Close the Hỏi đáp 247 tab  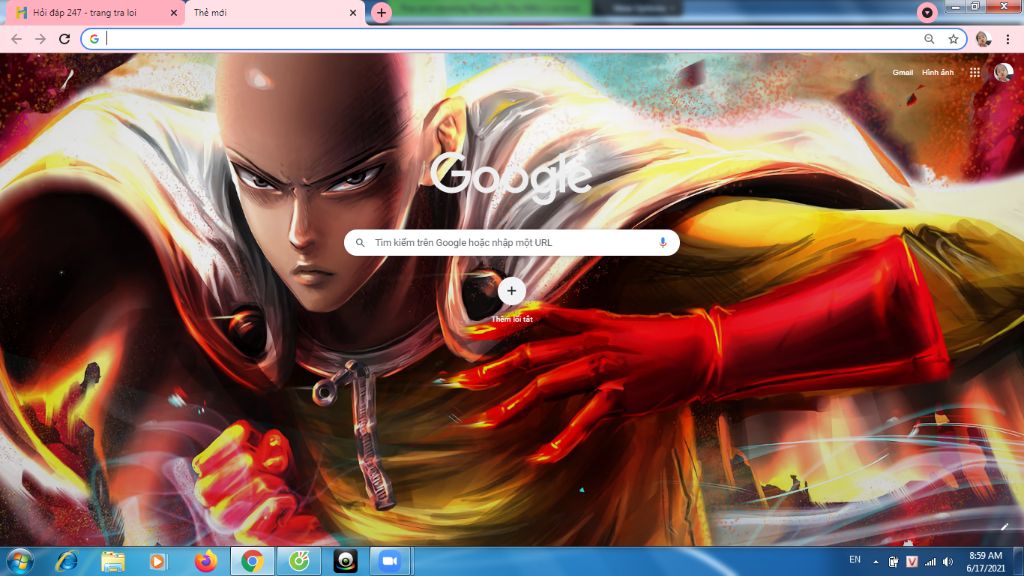point(174,12)
